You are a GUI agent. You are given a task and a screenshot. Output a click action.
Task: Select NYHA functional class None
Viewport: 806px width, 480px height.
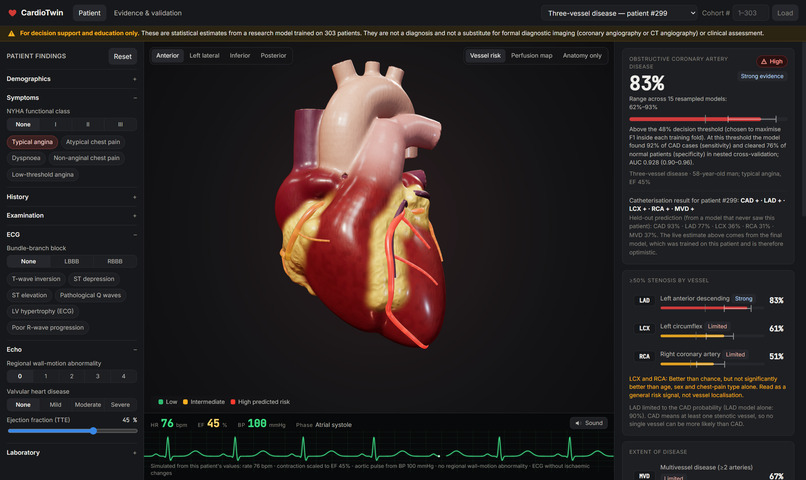(x=23, y=124)
